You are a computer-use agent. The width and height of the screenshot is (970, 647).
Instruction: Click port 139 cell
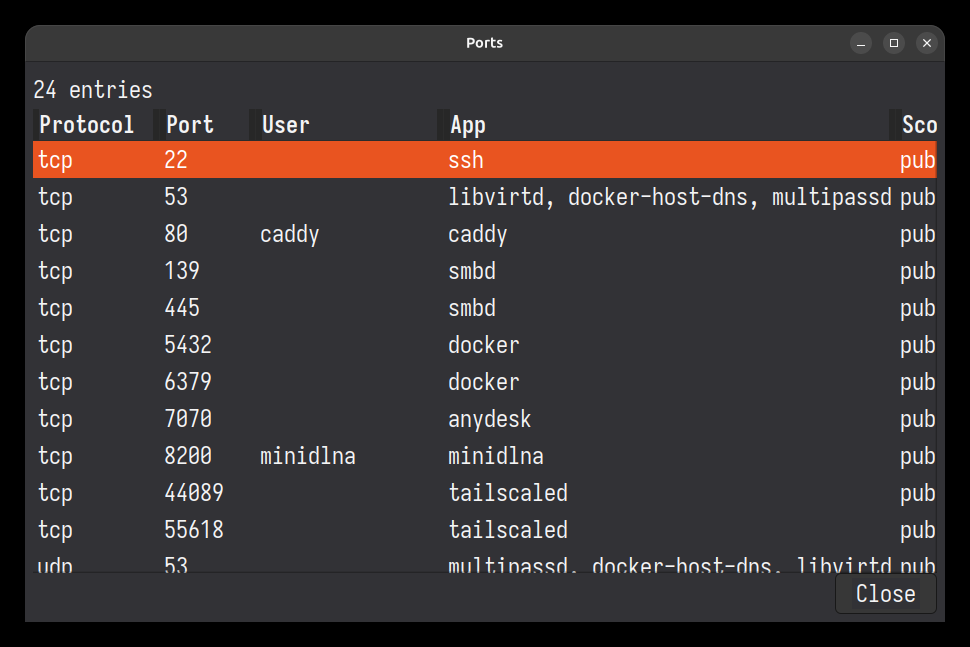(182, 271)
